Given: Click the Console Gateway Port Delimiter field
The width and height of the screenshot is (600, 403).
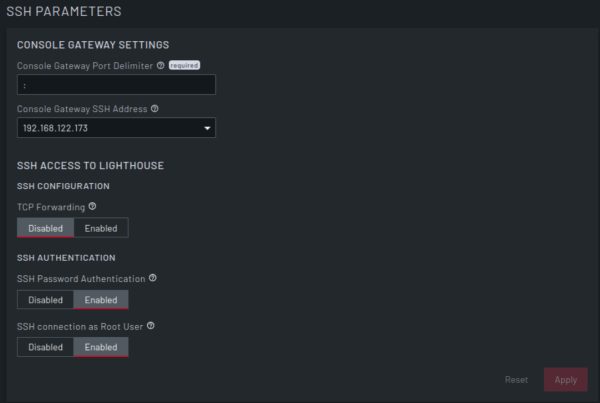Looking at the screenshot, I should (116, 85).
